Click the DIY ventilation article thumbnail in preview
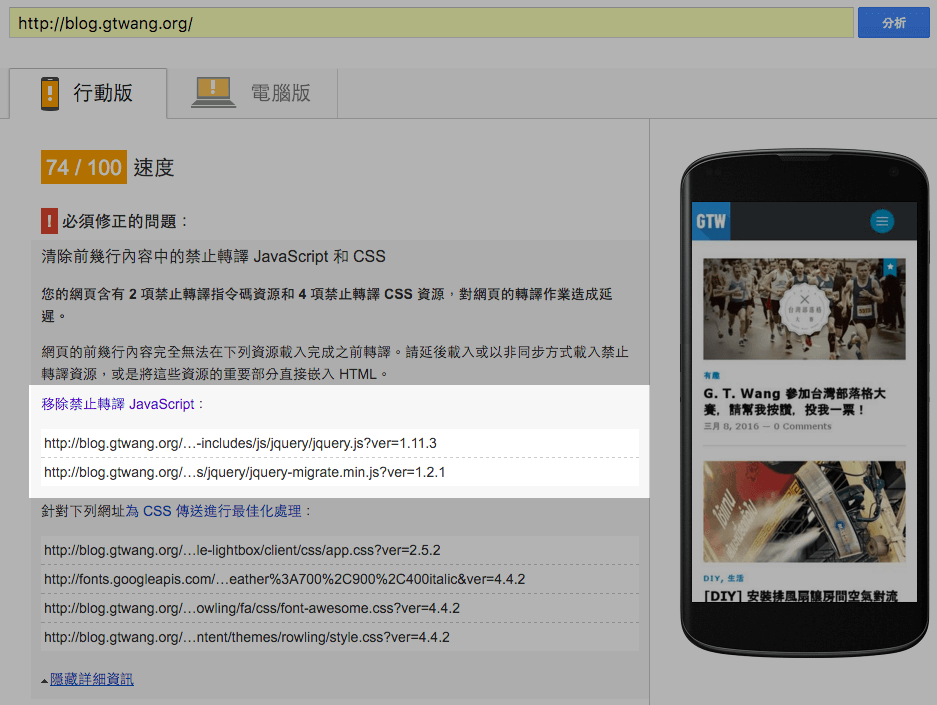Viewport: 937px width, 705px height. [804, 512]
